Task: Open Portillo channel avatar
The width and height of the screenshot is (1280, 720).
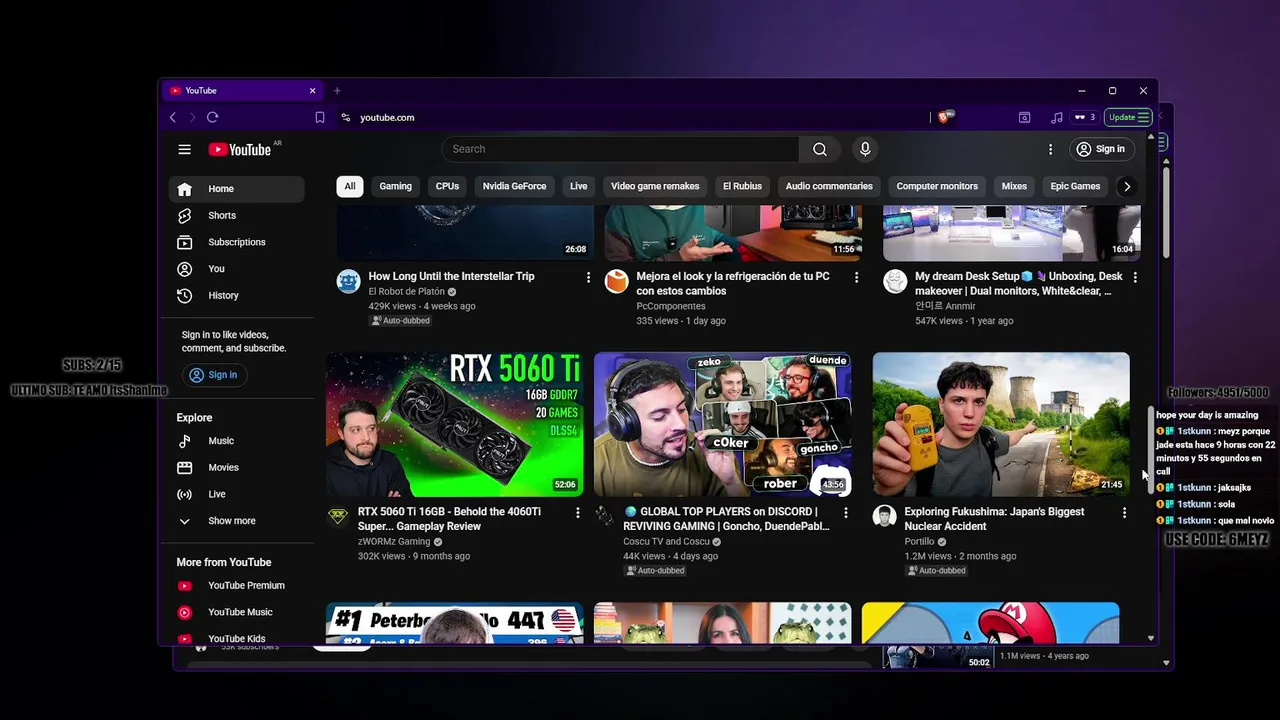Action: tap(884, 516)
